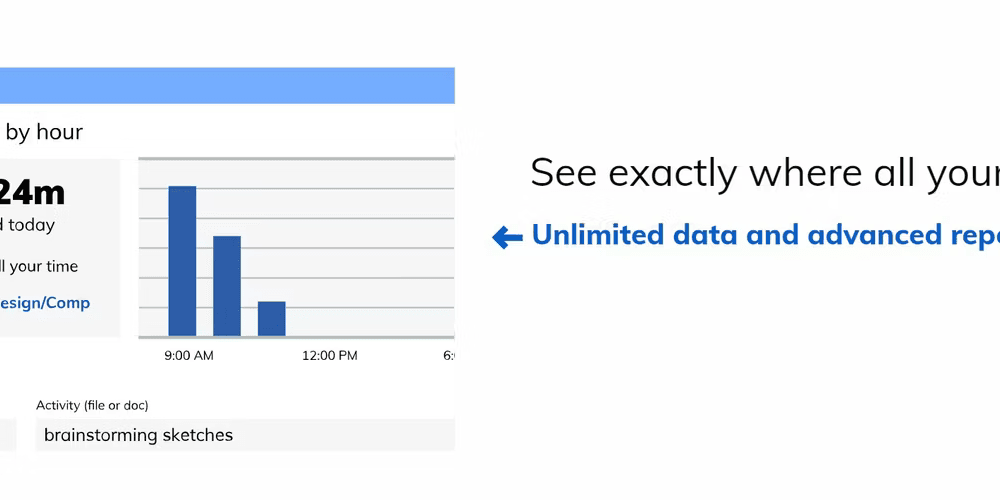Click the 'See exactly where all your' headline

(x=765, y=173)
